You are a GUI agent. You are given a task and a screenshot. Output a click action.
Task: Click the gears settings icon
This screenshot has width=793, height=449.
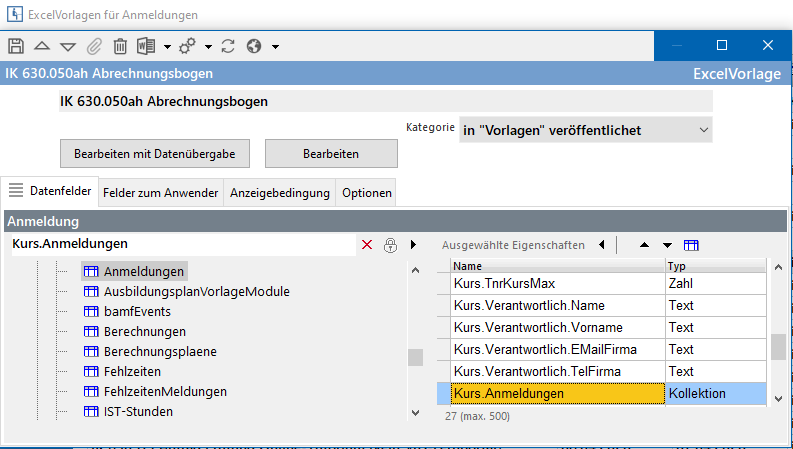click(x=188, y=46)
